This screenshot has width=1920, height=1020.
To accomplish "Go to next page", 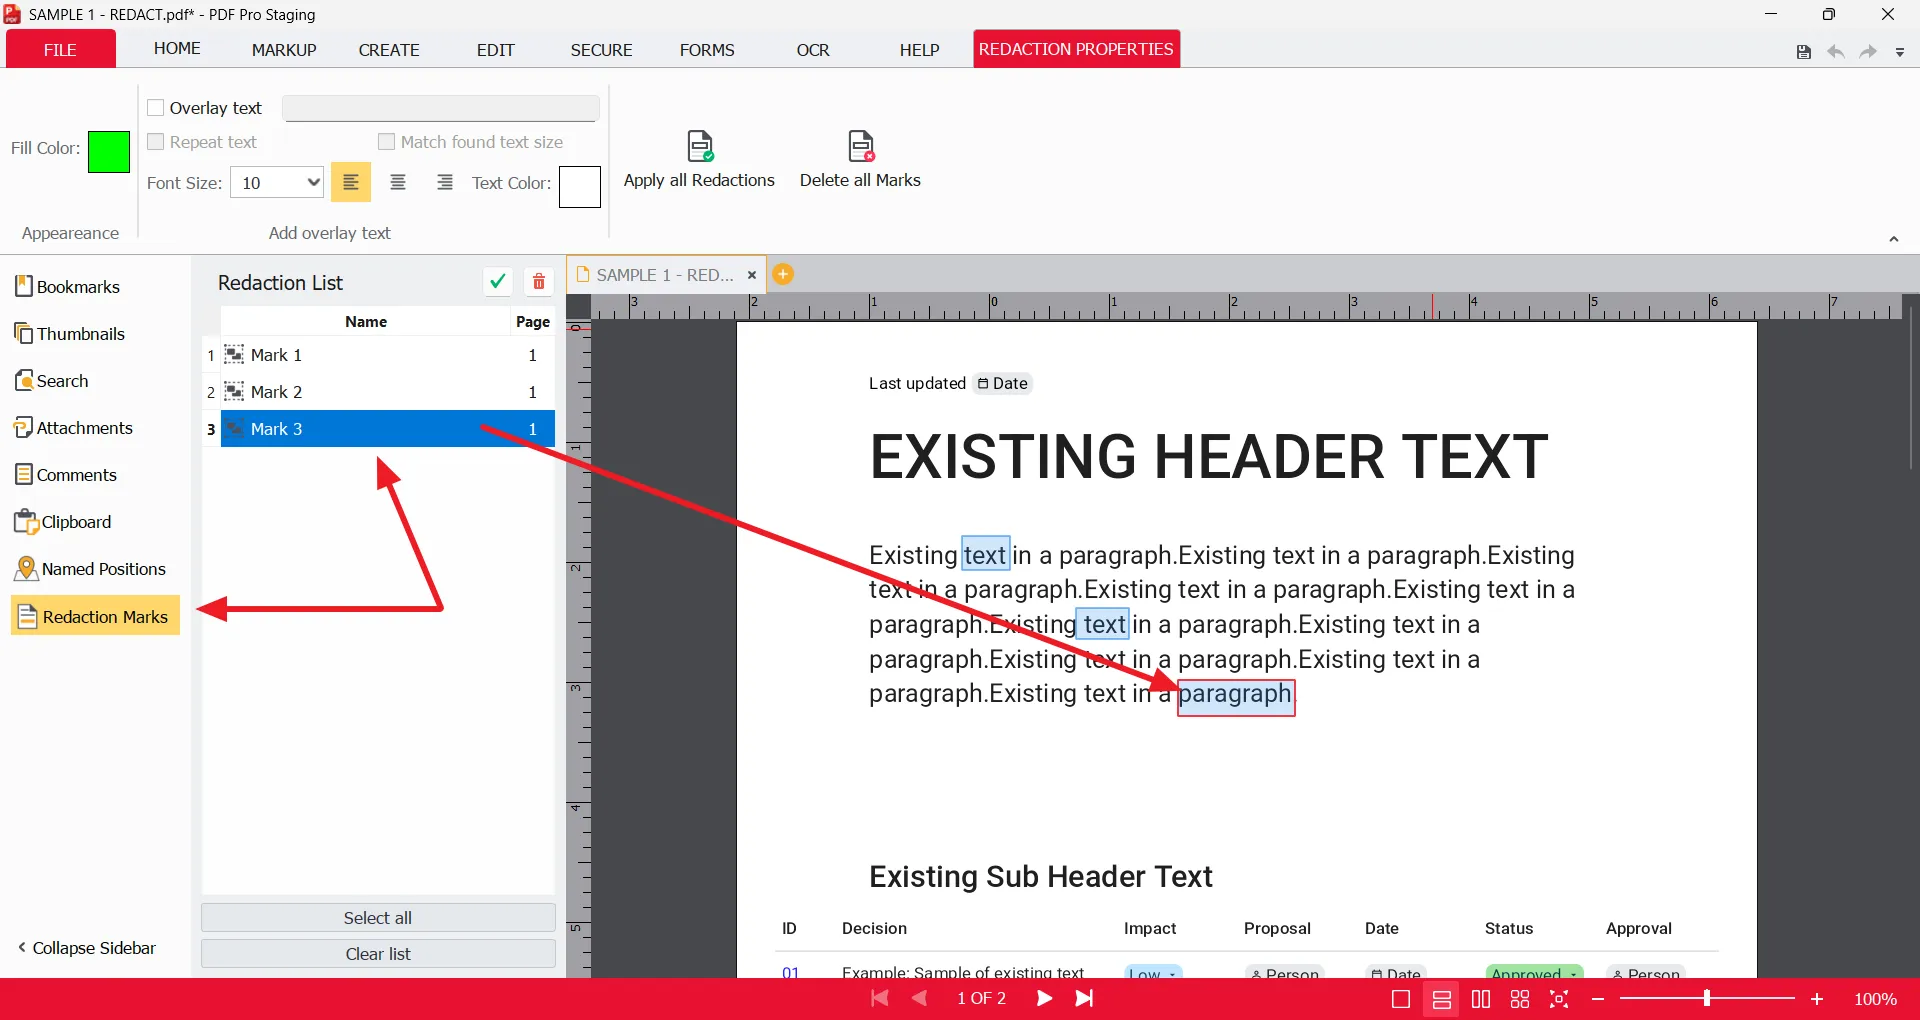I will click(1044, 998).
